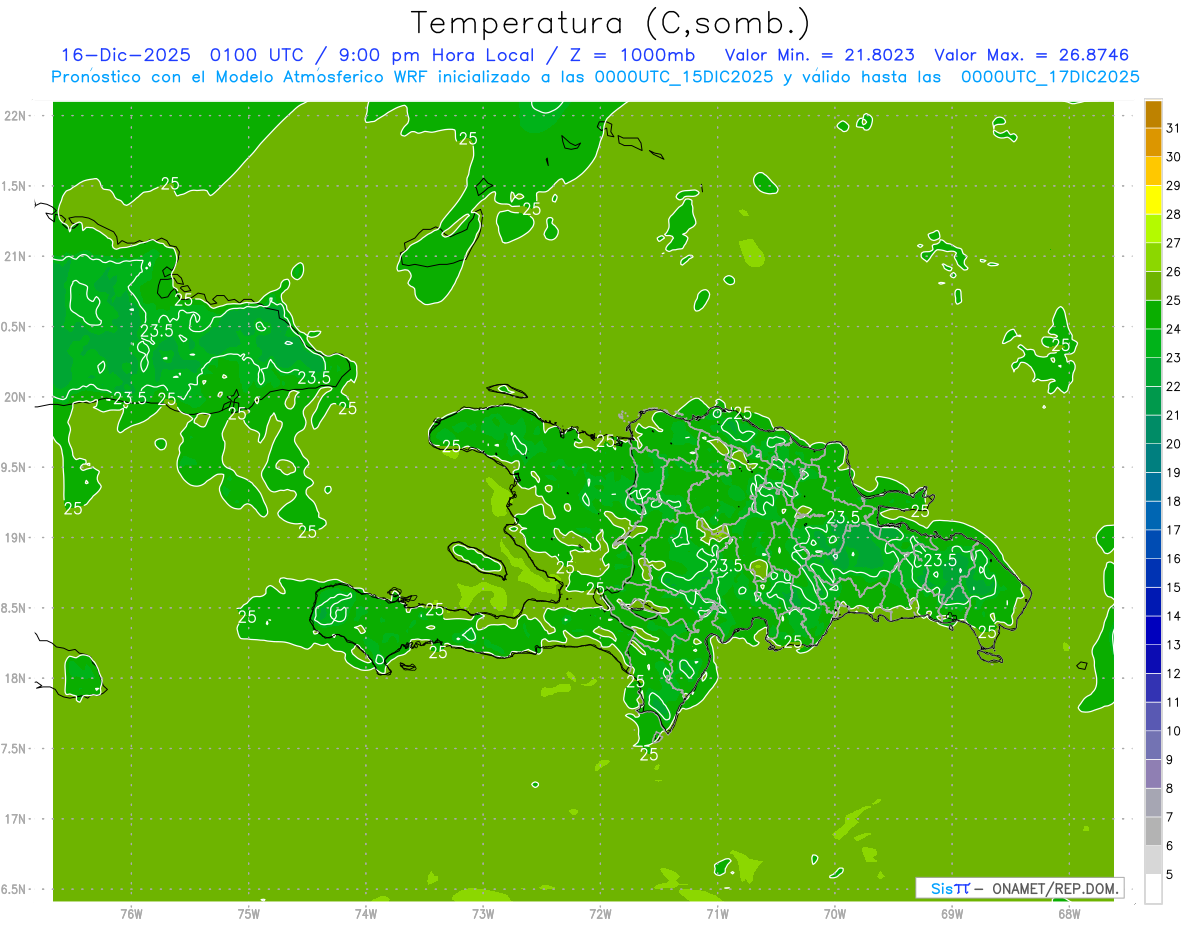Click the longitude label "74W"
This screenshot has width=1200, height=927.
(x=366, y=913)
